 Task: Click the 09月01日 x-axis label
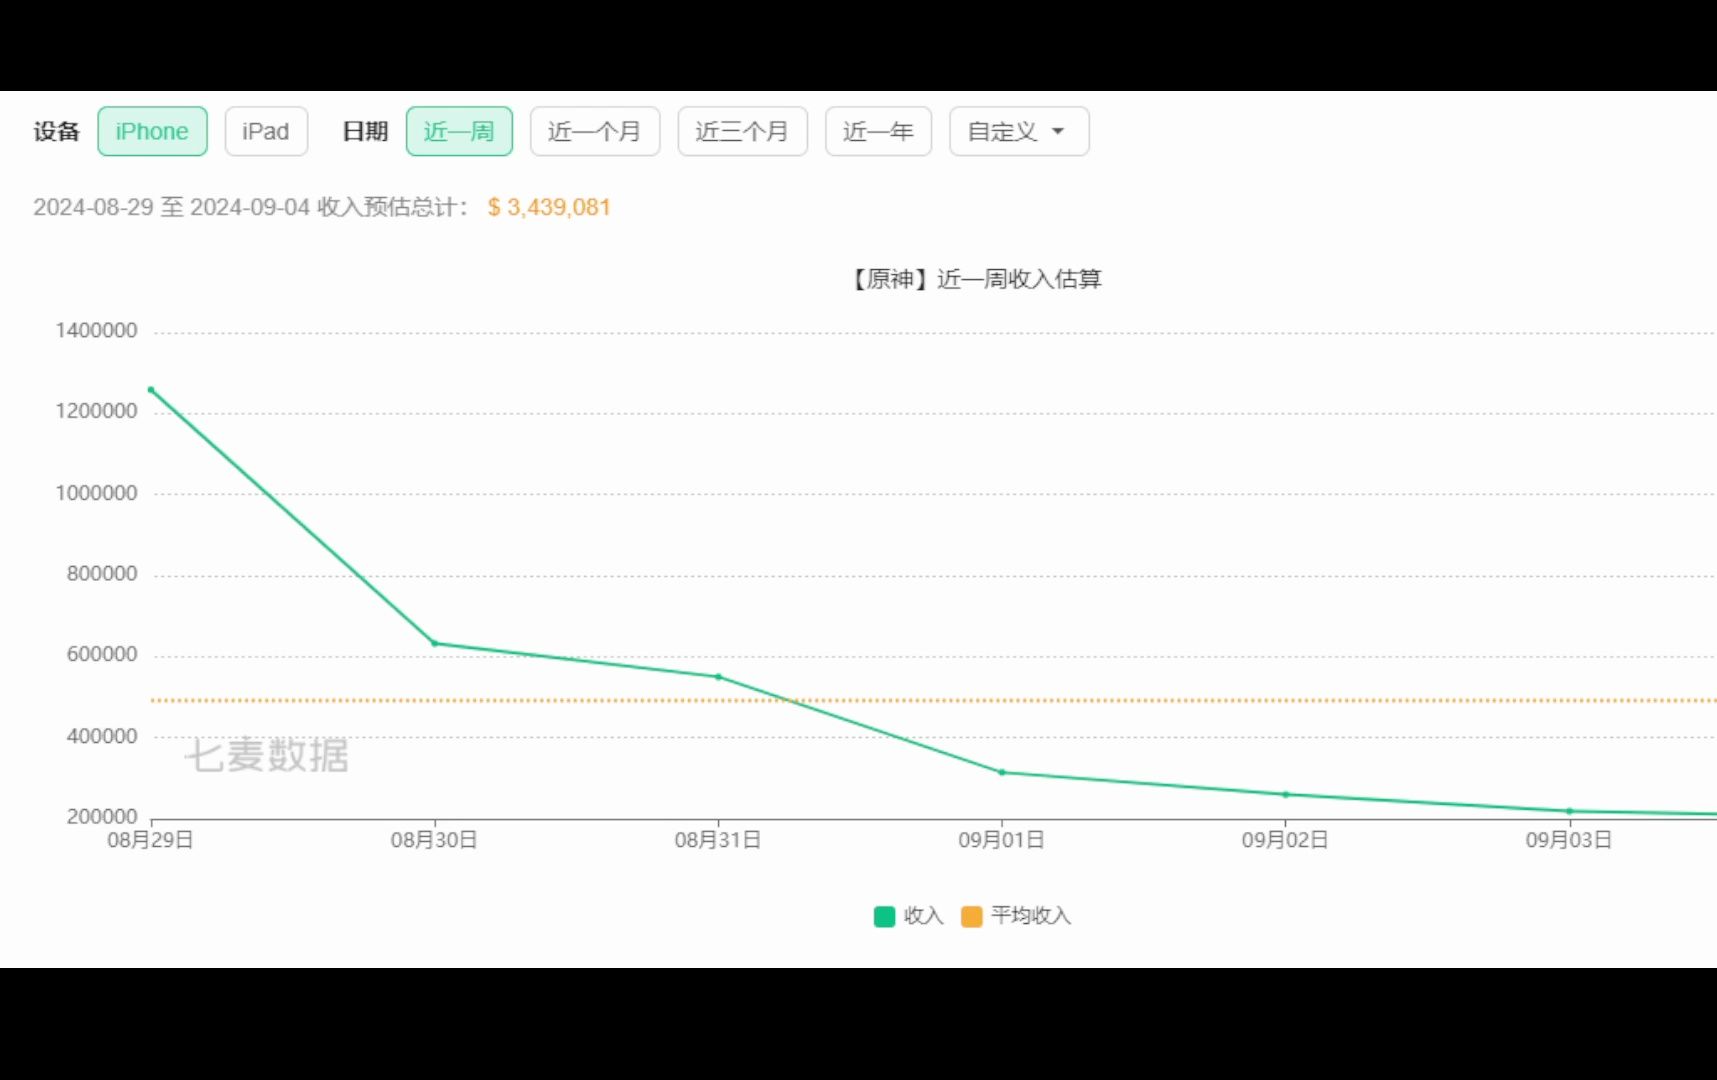pos(1002,840)
